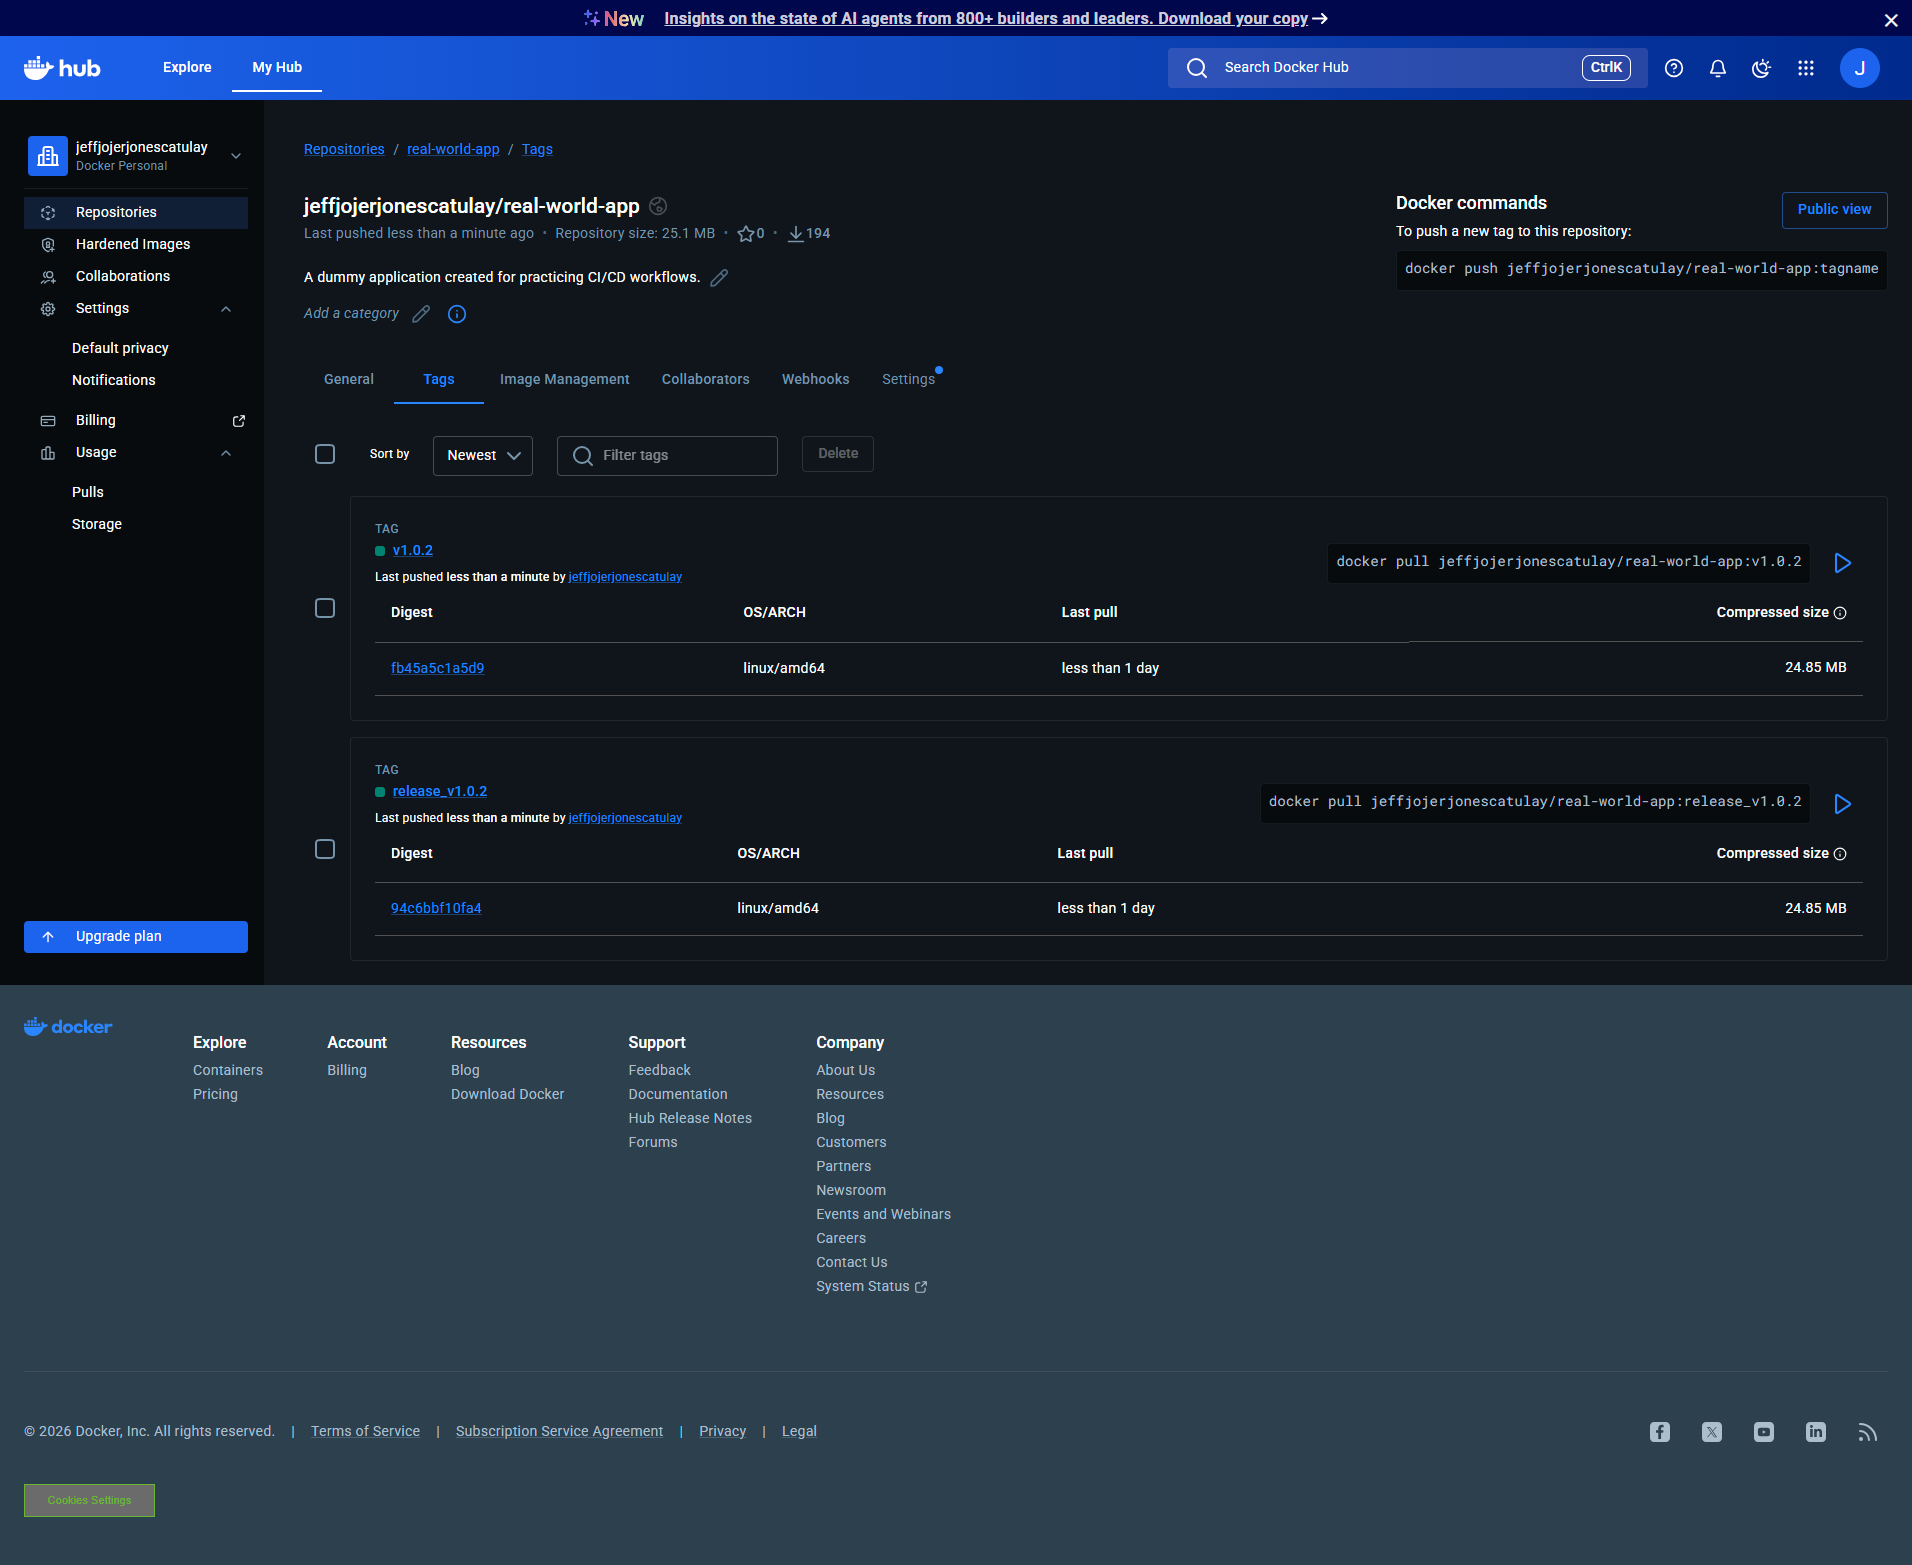Open the YouTube social icon

click(1764, 1432)
